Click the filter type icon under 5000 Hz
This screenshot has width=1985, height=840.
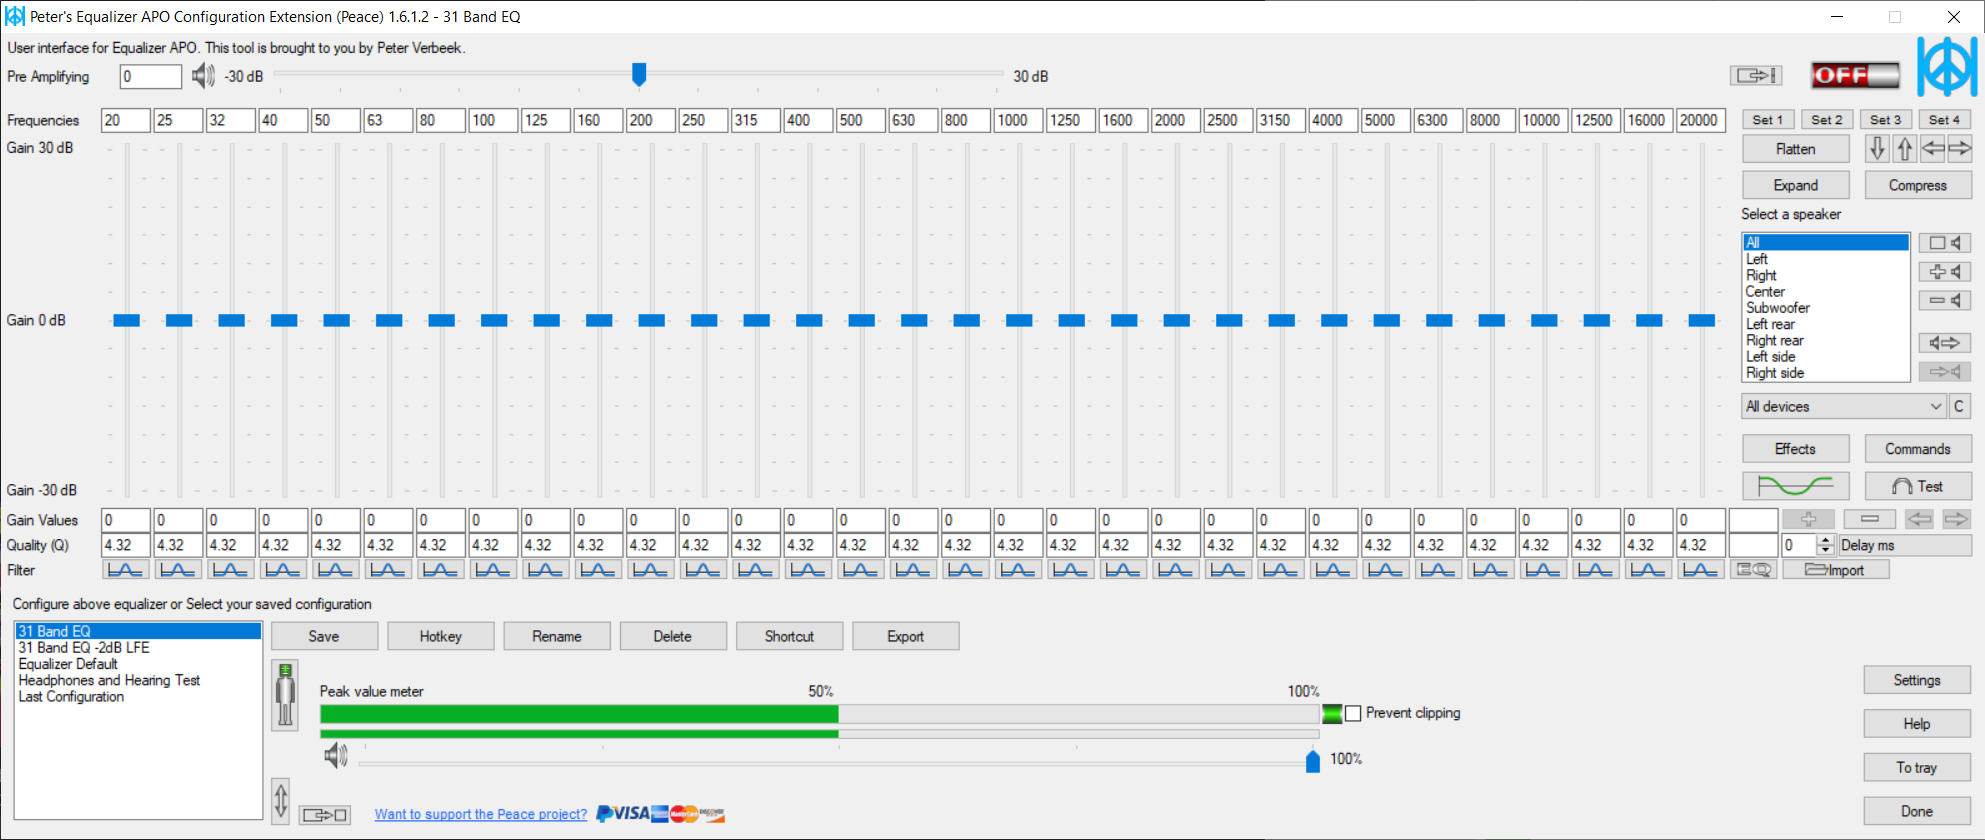[1385, 570]
